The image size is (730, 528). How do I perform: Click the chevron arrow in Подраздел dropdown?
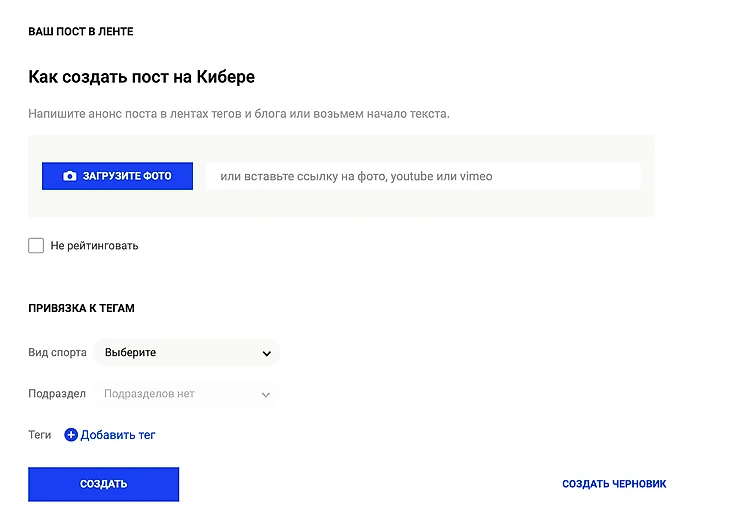266,395
